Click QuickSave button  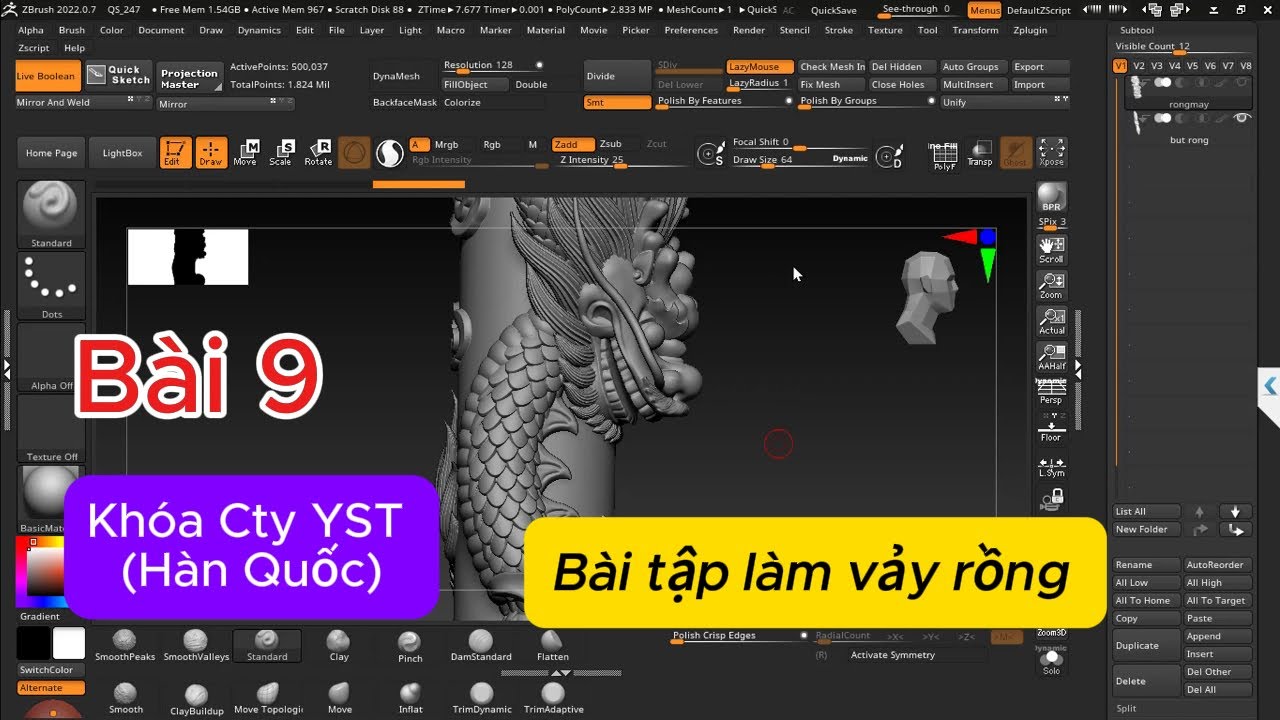(x=833, y=10)
